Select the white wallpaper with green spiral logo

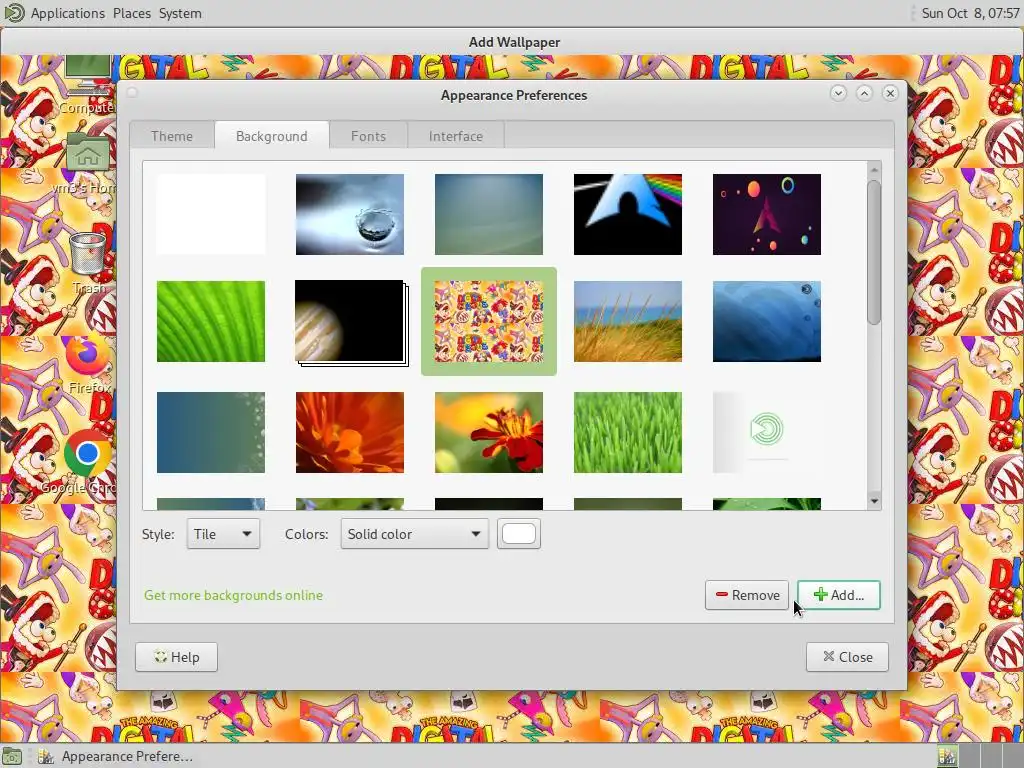coord(767,432)
